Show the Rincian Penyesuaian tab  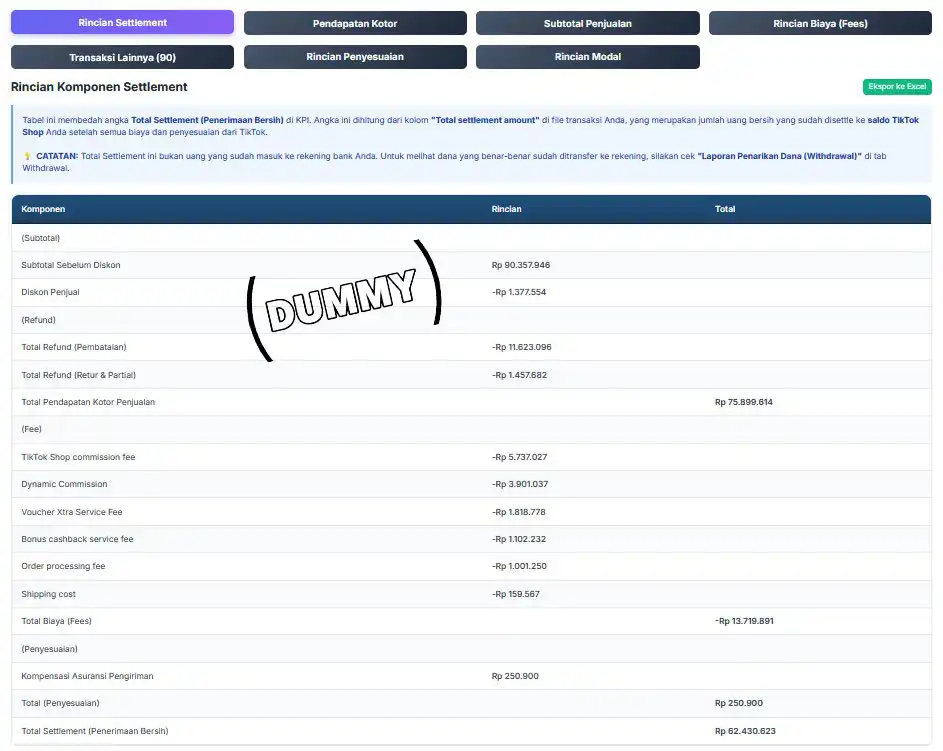[355, 57]
